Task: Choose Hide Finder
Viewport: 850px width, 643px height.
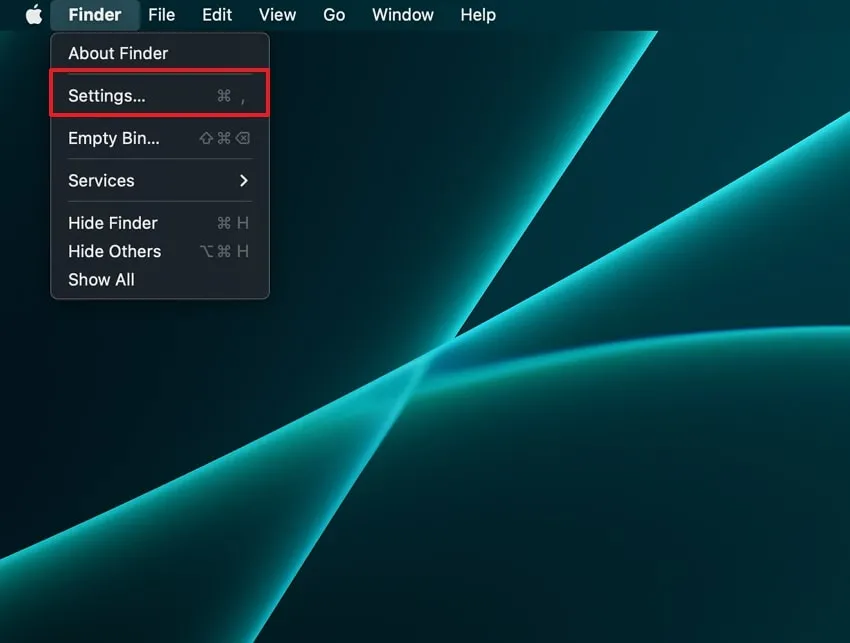Action: 160,223
